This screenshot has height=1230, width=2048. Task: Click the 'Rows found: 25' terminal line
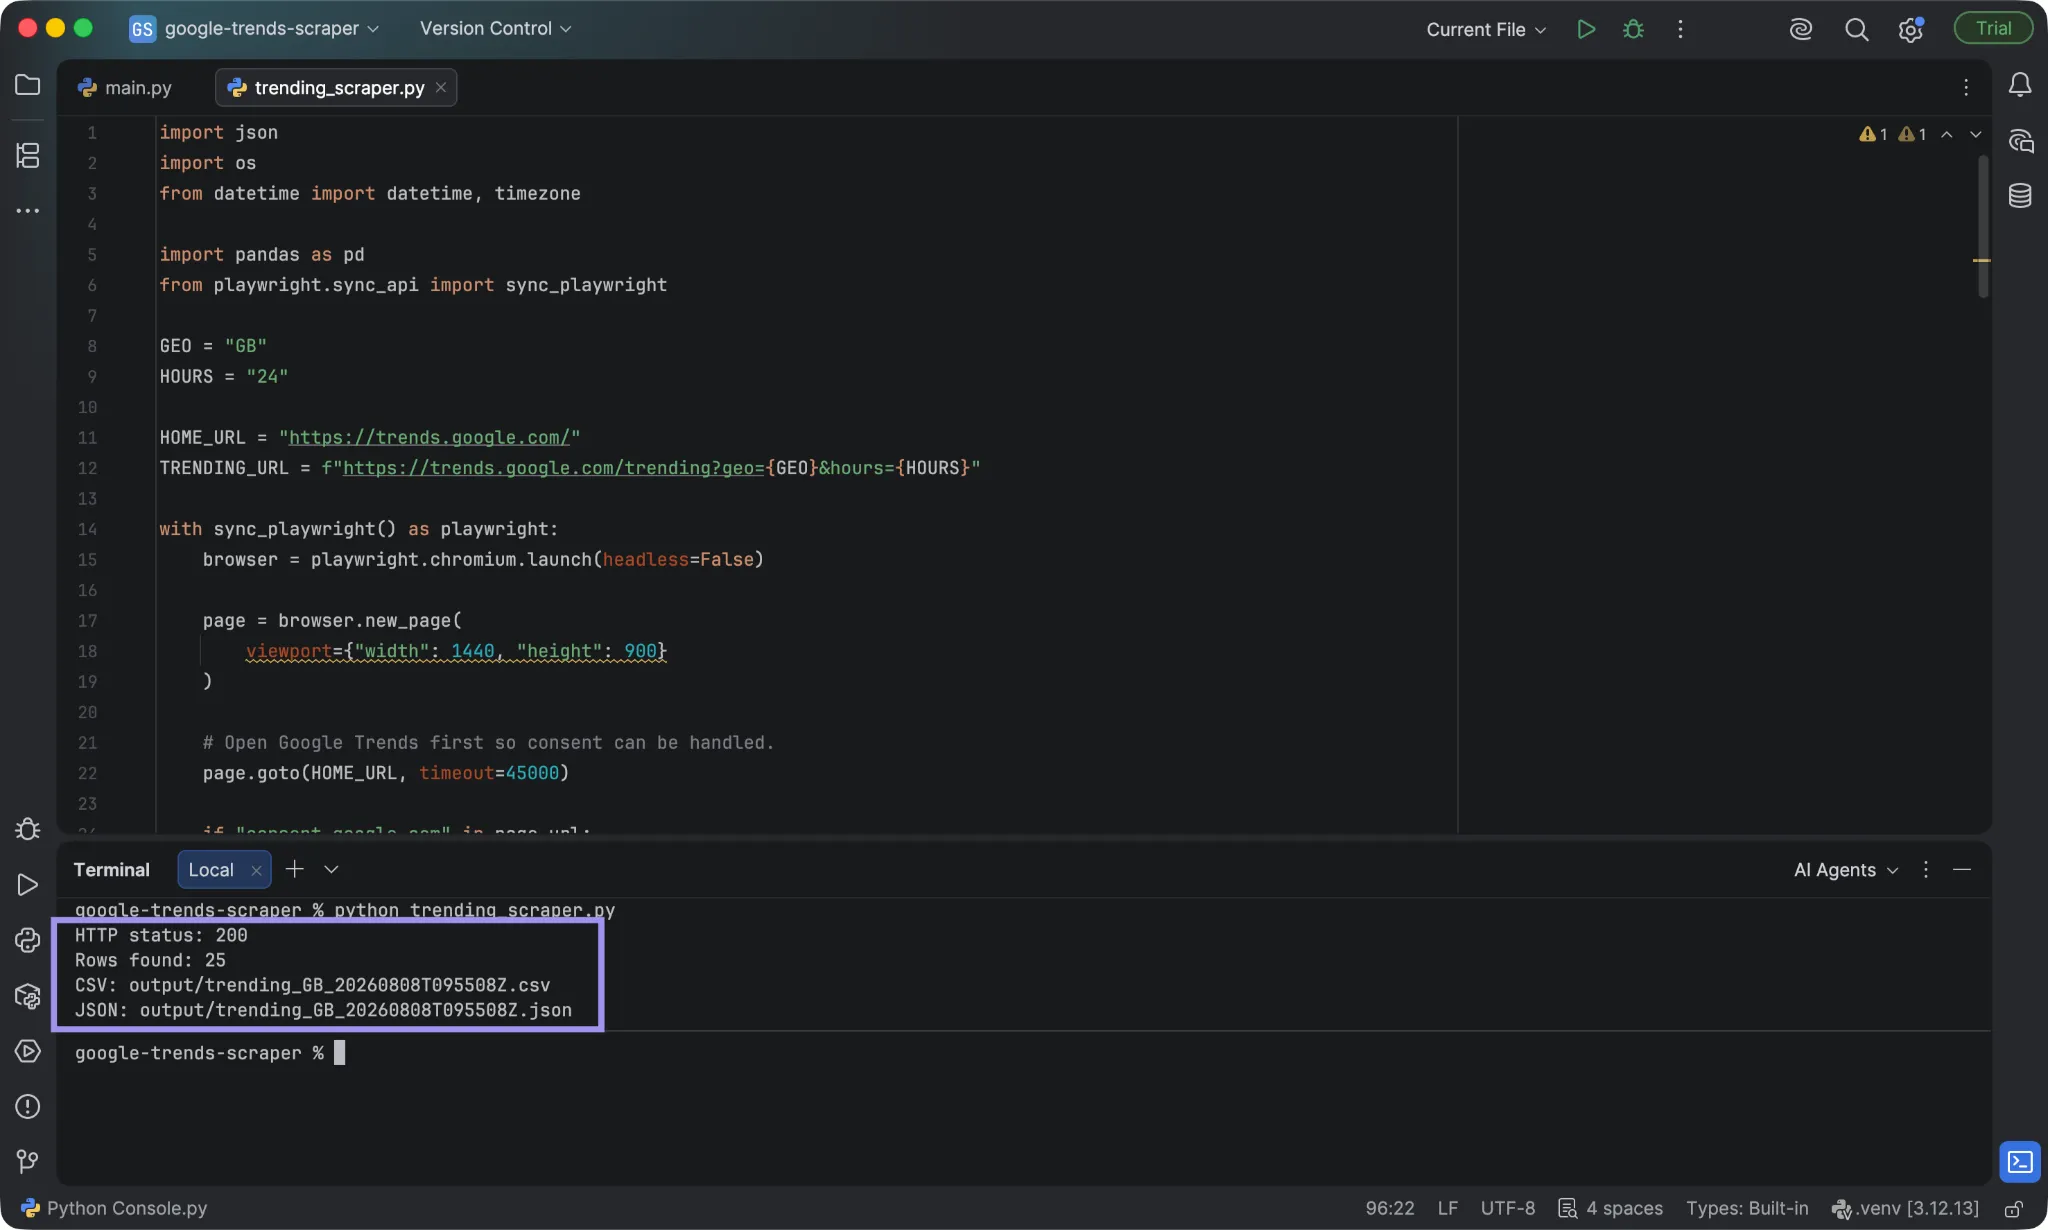coord(150,960)
